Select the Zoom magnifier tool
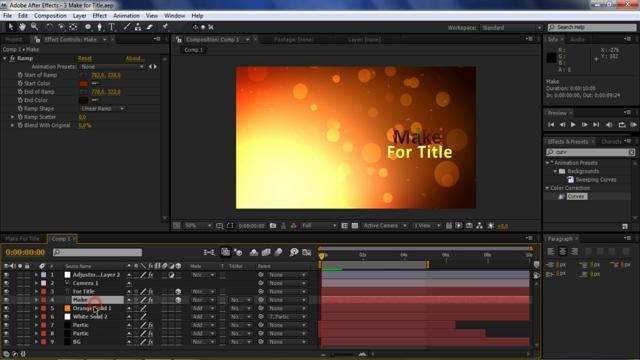This screenshot has height=360, width=640. pos(35,27)
